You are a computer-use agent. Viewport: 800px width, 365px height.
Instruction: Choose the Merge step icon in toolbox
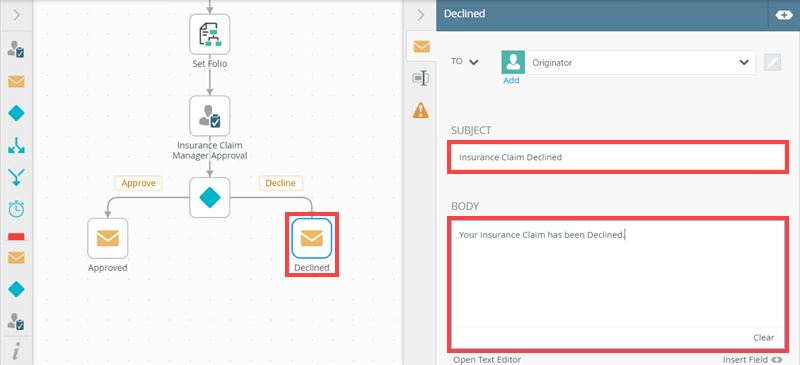(x=16, y=177)
